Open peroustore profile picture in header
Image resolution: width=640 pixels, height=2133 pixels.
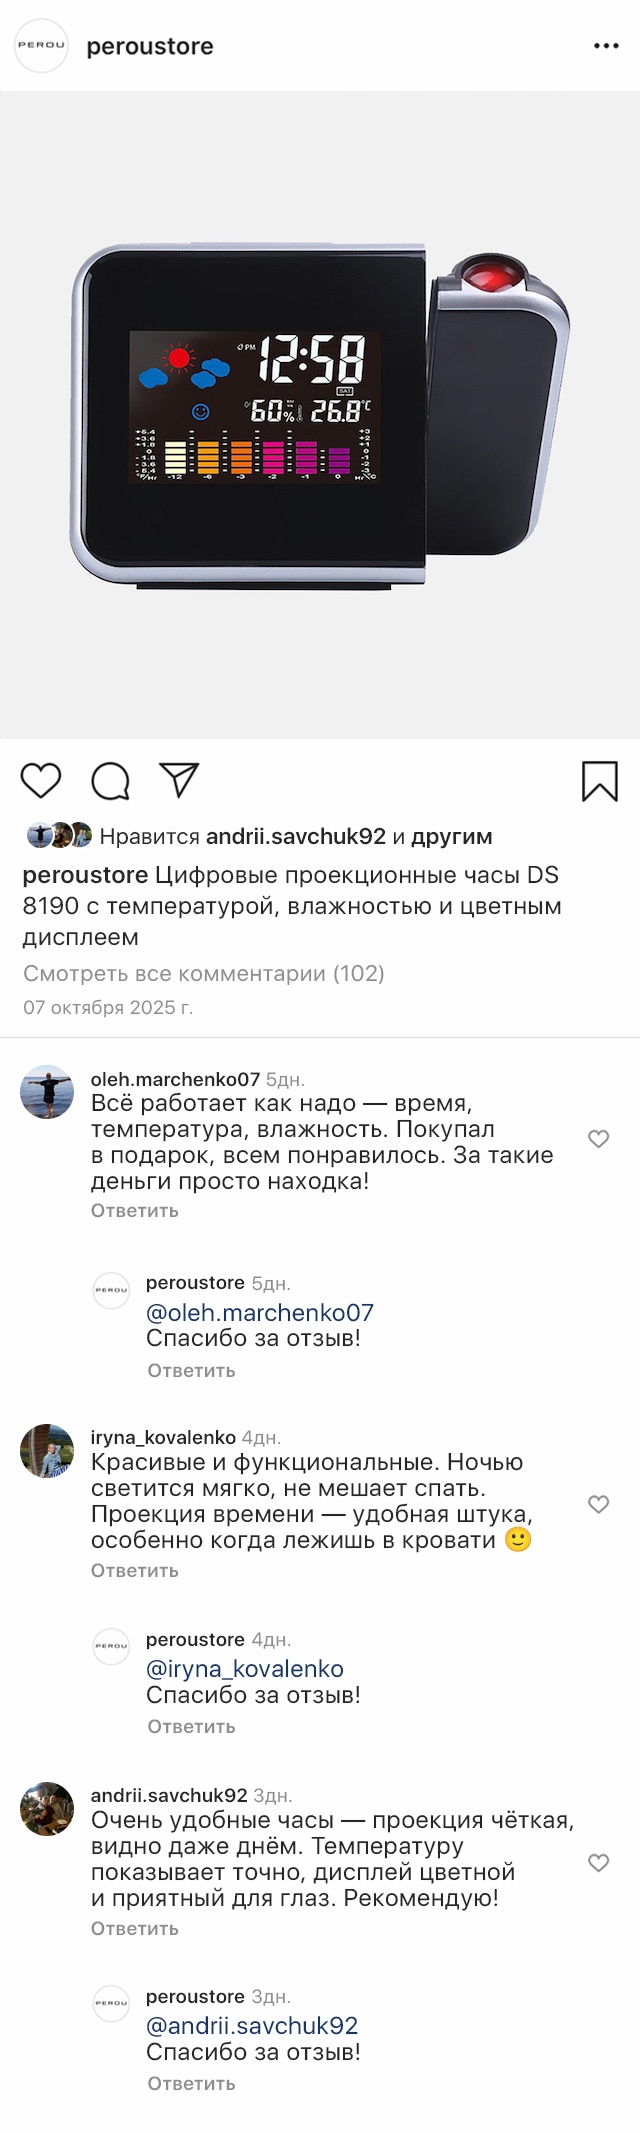click(41, 46)
